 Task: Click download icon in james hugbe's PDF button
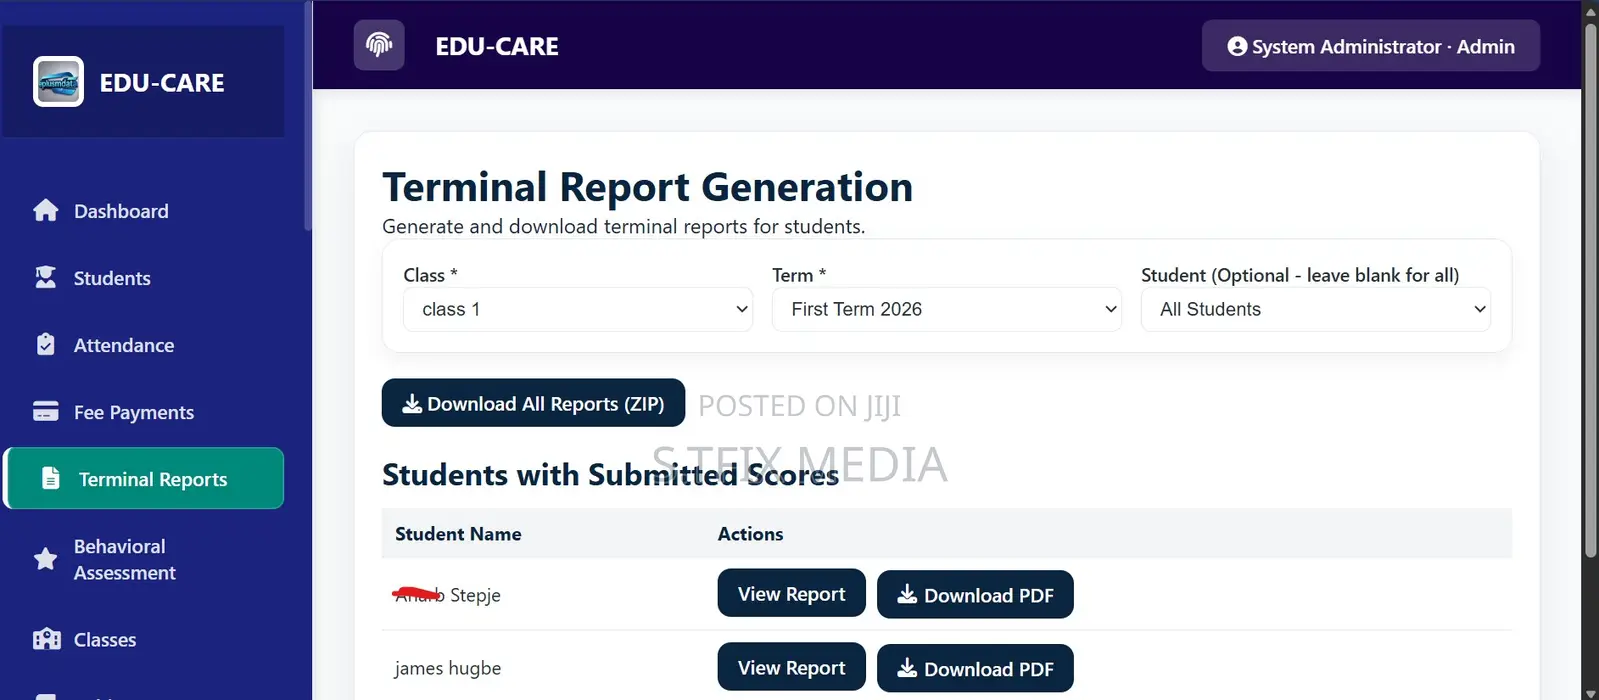907,667
